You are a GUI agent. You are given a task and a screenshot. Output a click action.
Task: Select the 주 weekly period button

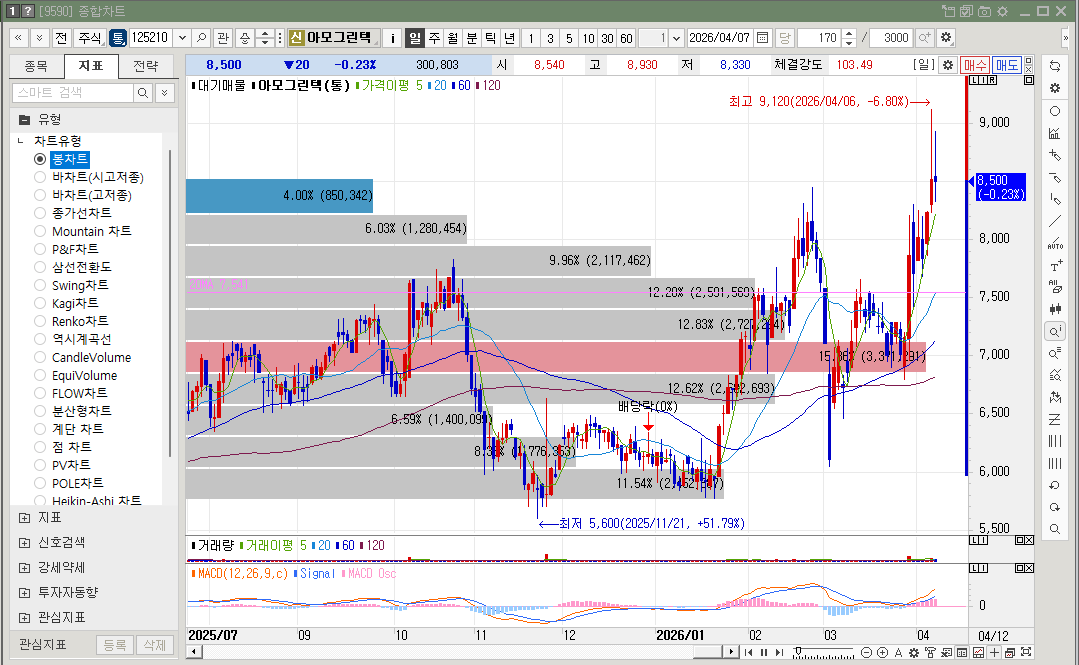pyautogui.click(x=434, y=38)
